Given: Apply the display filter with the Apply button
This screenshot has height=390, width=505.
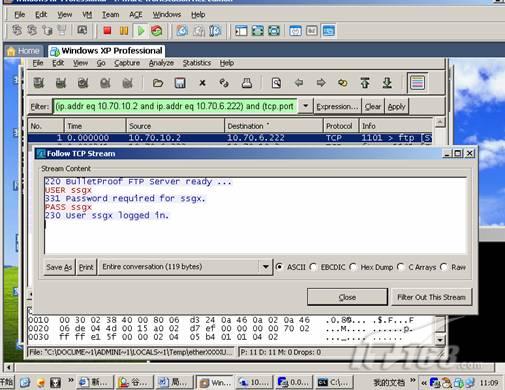Looking at the screenshot, I should 396,106.
